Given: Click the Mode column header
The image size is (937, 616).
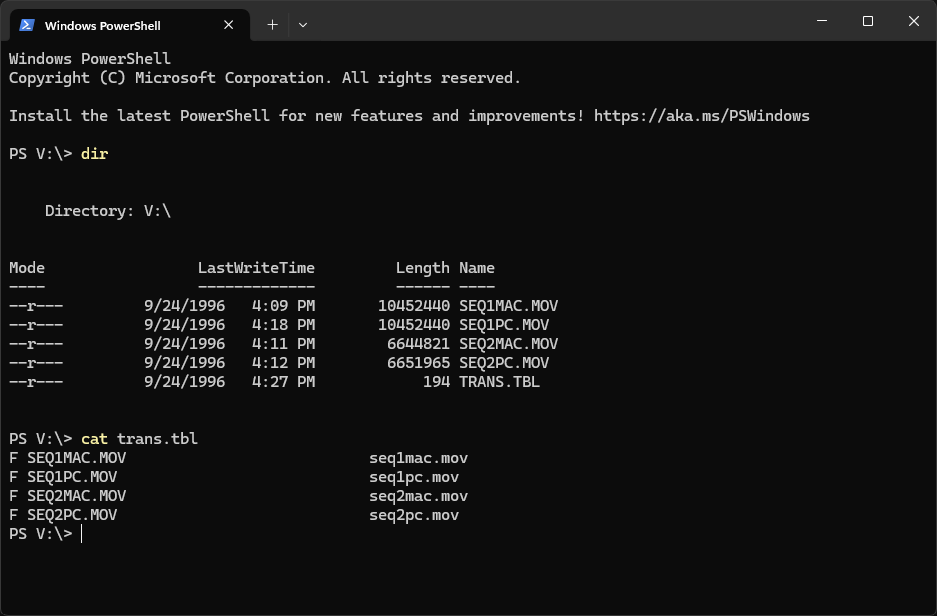Looking at the screenshot, I should point(27,268).
